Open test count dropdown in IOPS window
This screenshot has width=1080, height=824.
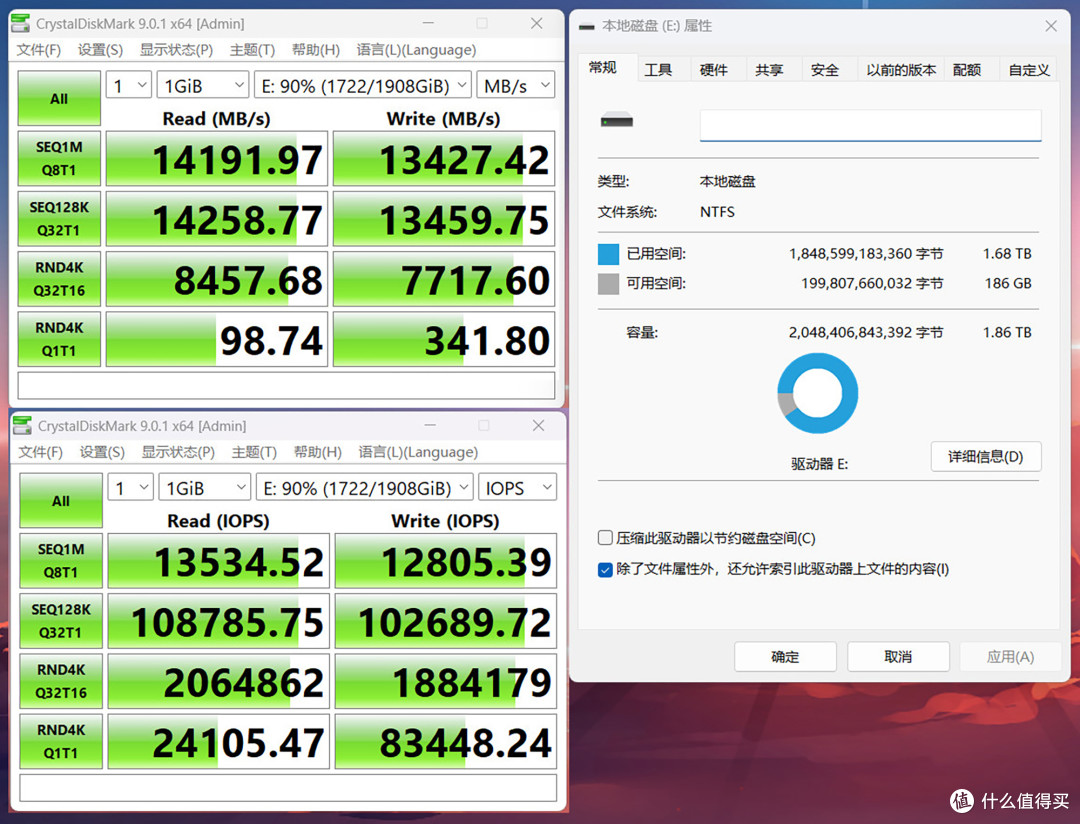(131, 488)
